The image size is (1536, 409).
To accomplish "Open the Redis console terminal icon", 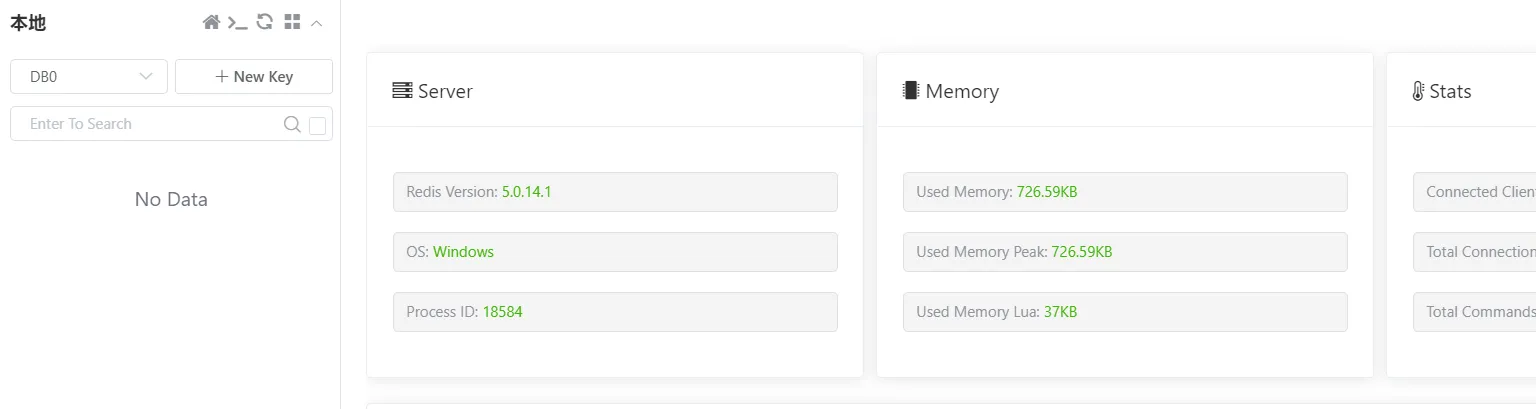I will [x=237, y=22].
